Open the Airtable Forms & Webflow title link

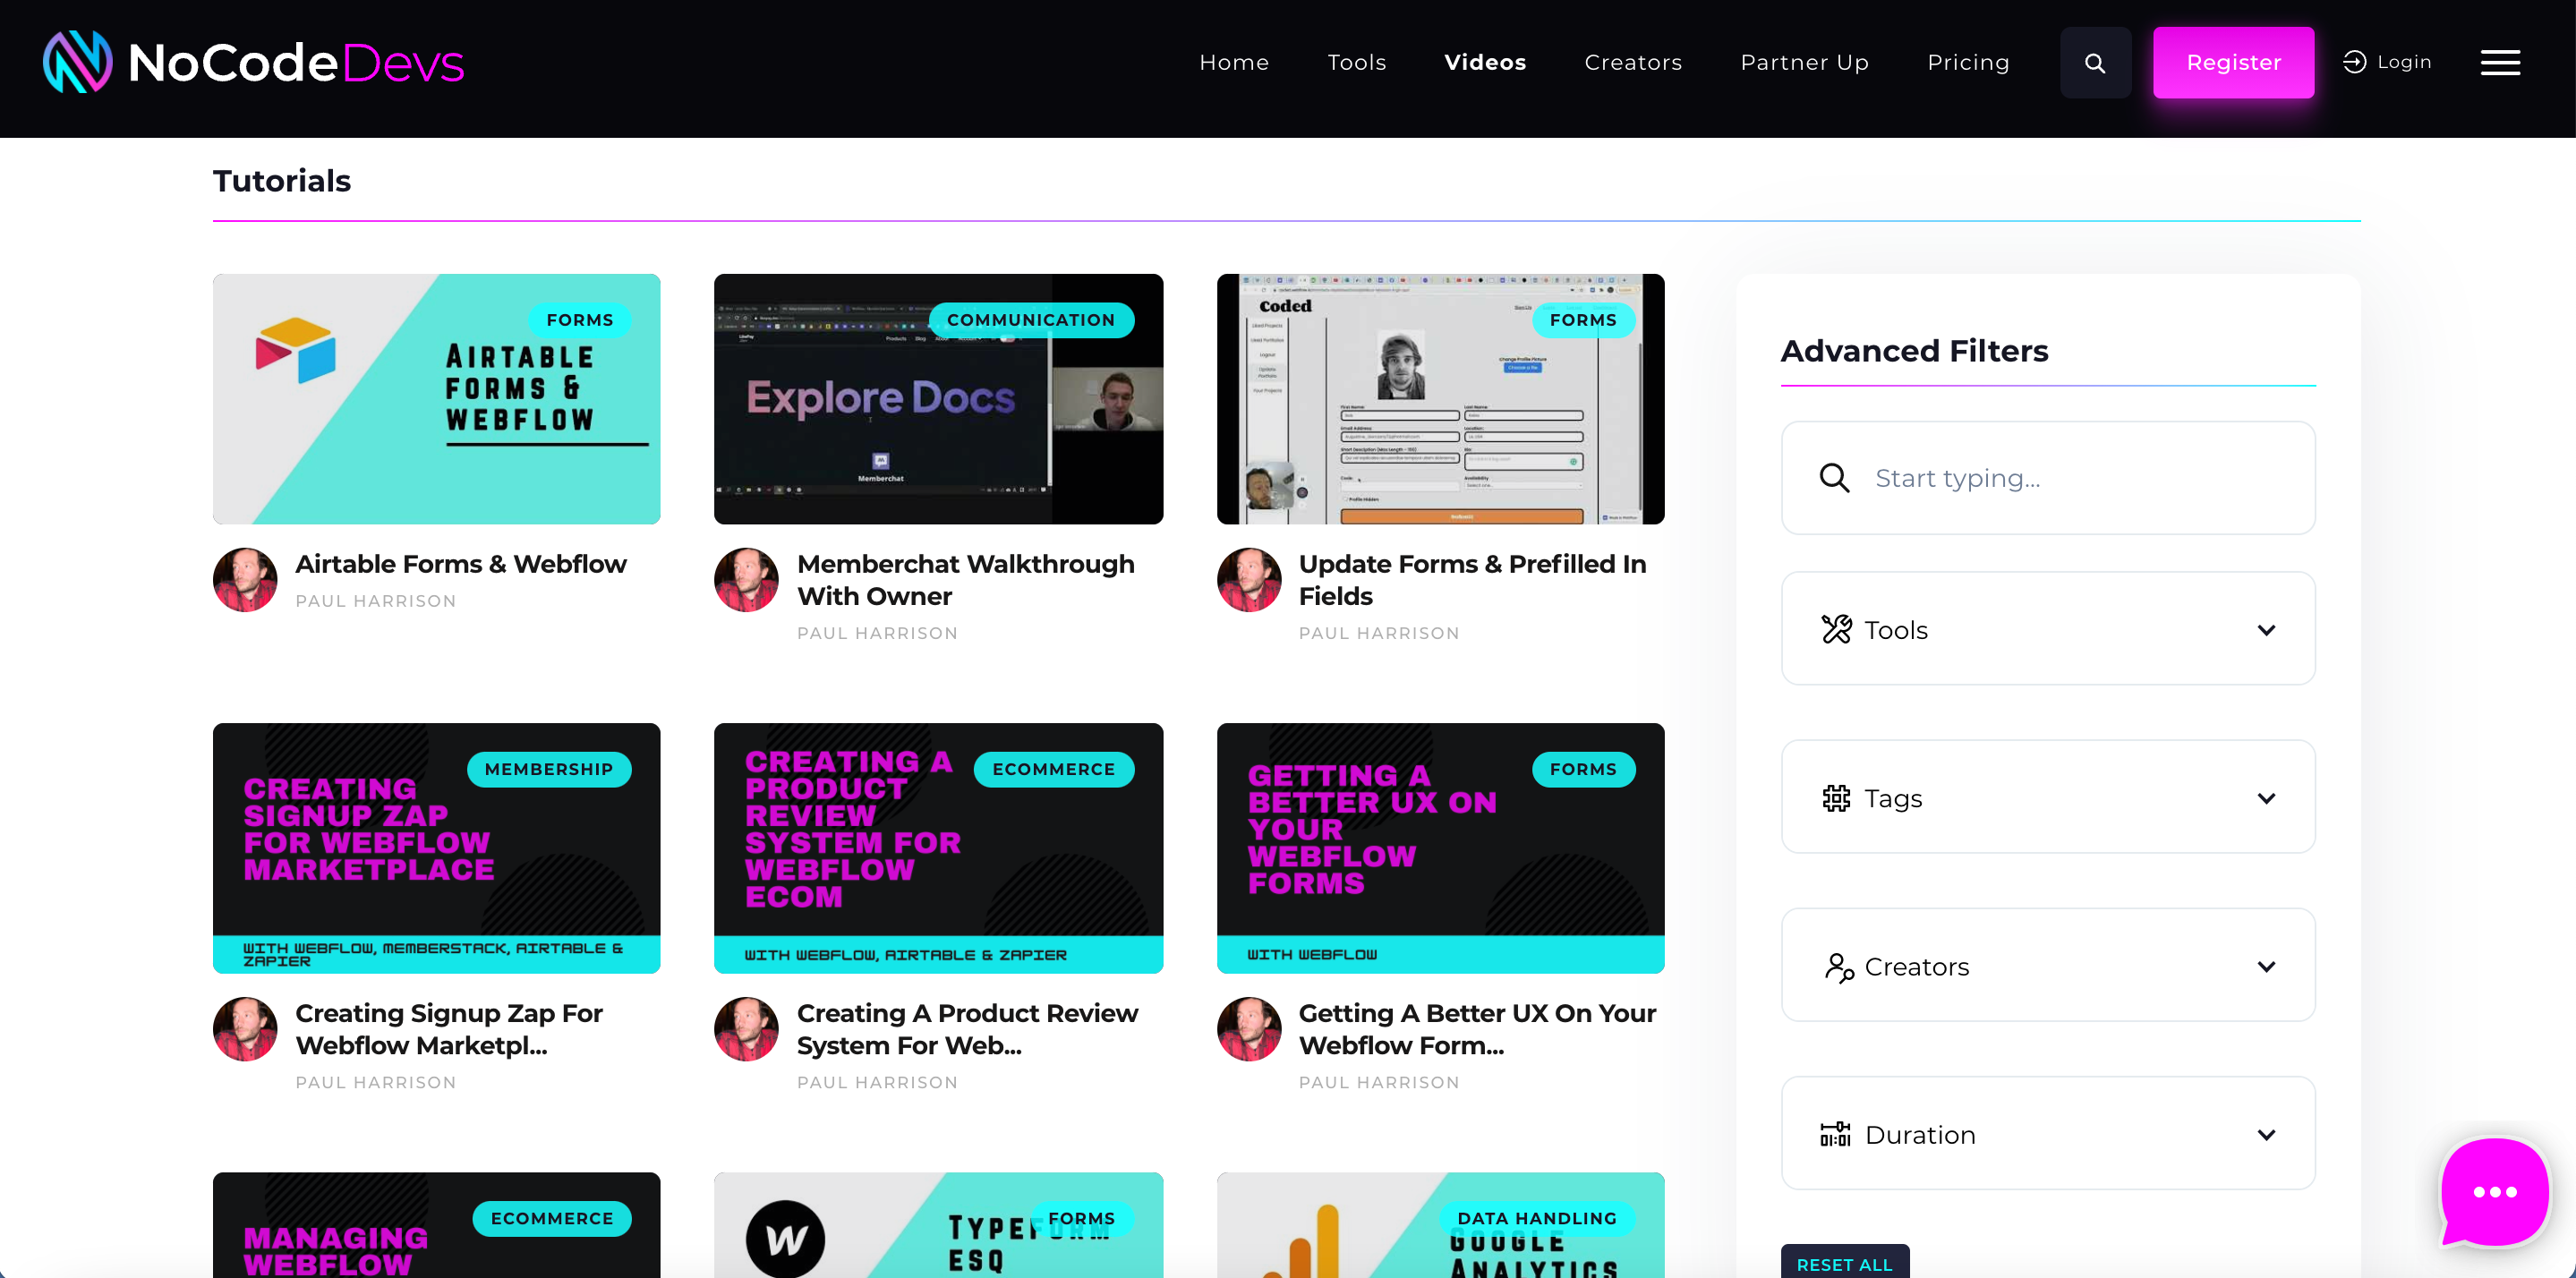click(x=460, y=564)
